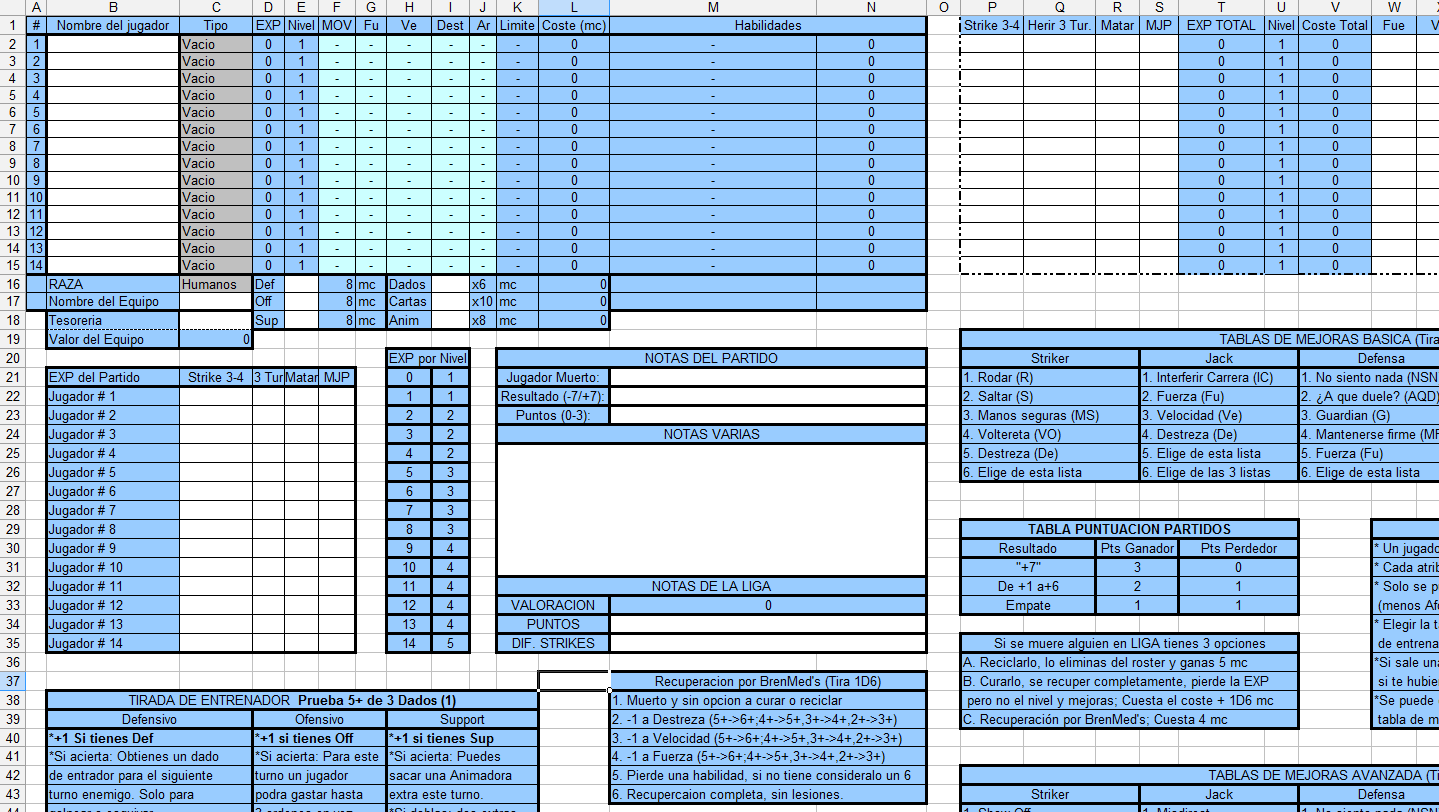Click the name cell for player 1

coord(113,44)
